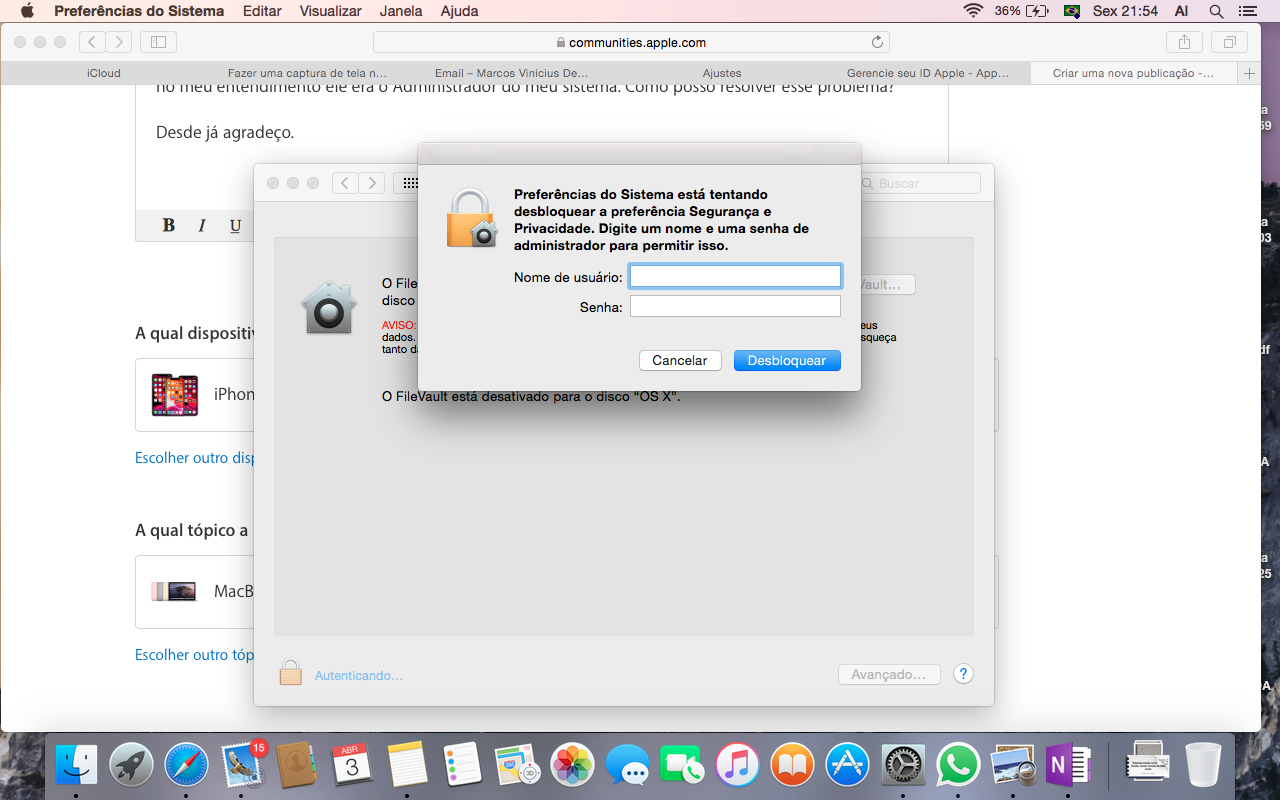Click the Buscar search field
1280x800 pixels.
(921, 184)
